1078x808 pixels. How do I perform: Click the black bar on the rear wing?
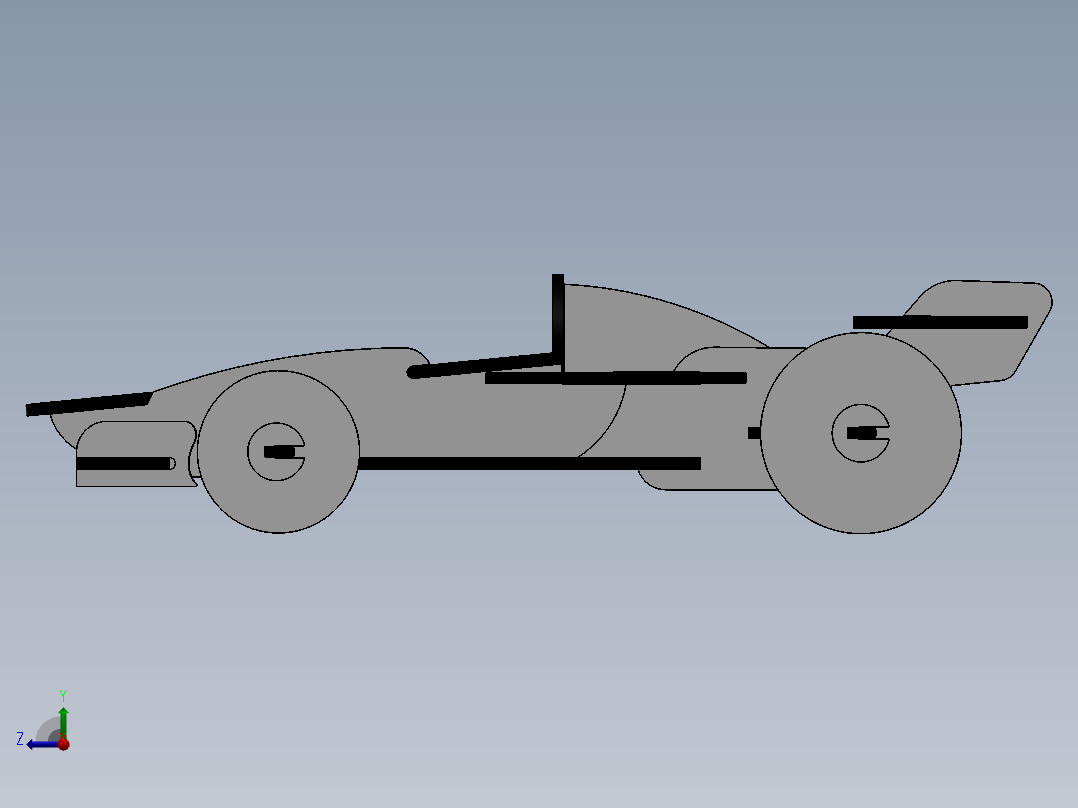click(940, 323)
